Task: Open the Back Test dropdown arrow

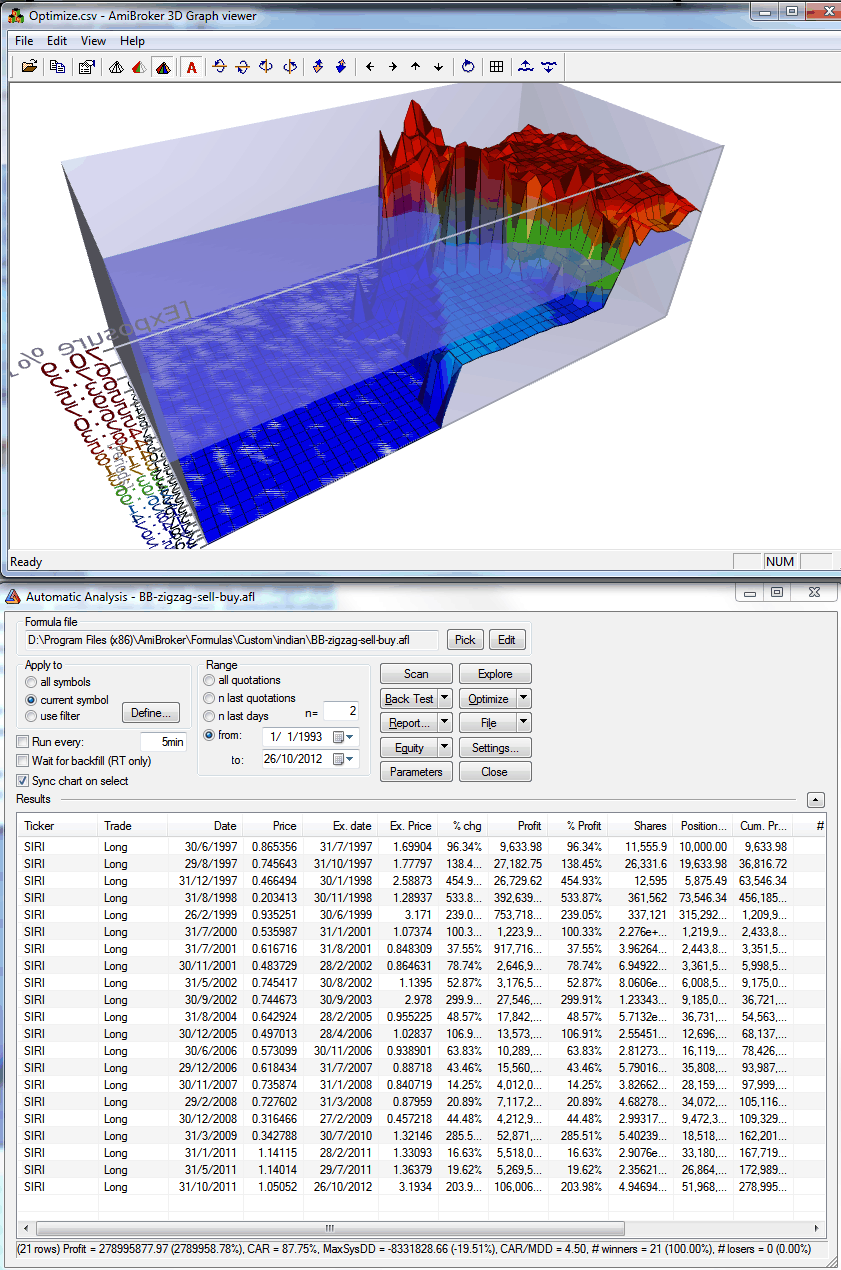Action: pyautogui.click(x=446, y=699)
